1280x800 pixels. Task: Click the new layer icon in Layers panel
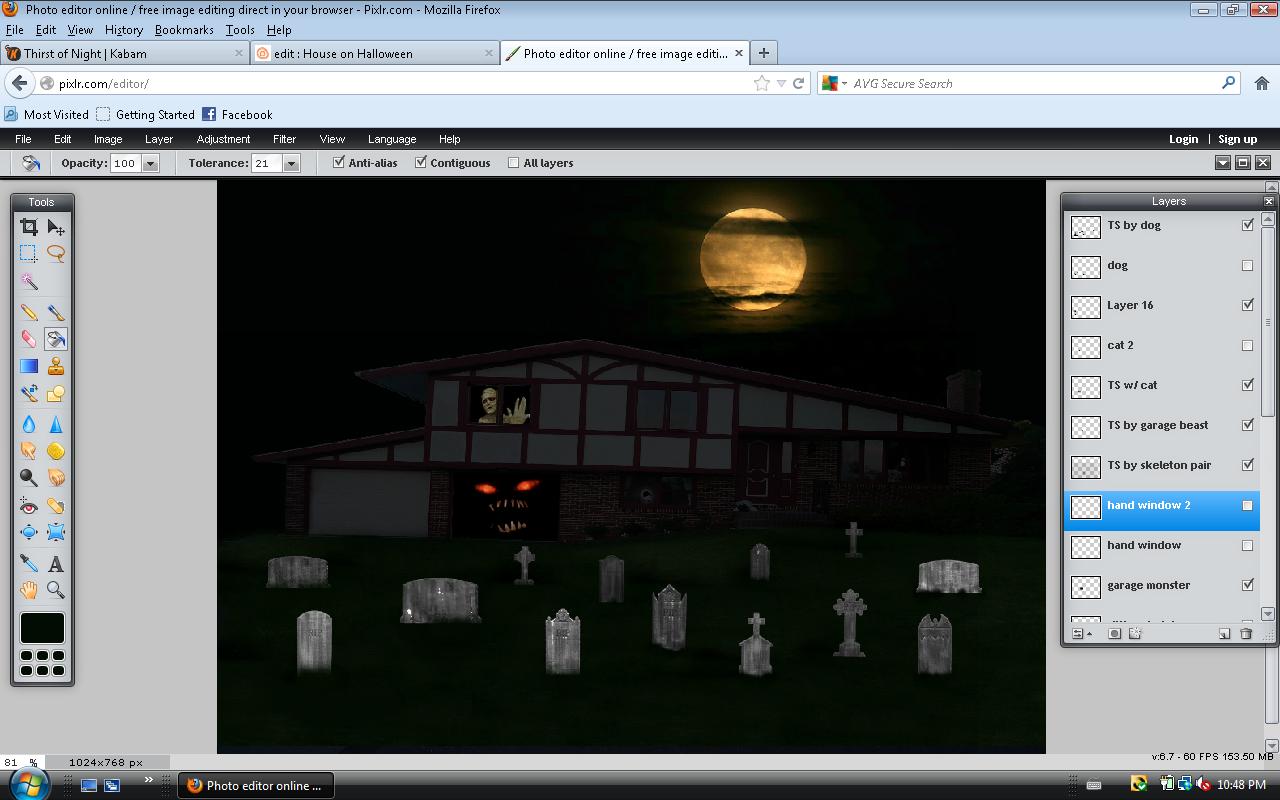pos(1224,633)
